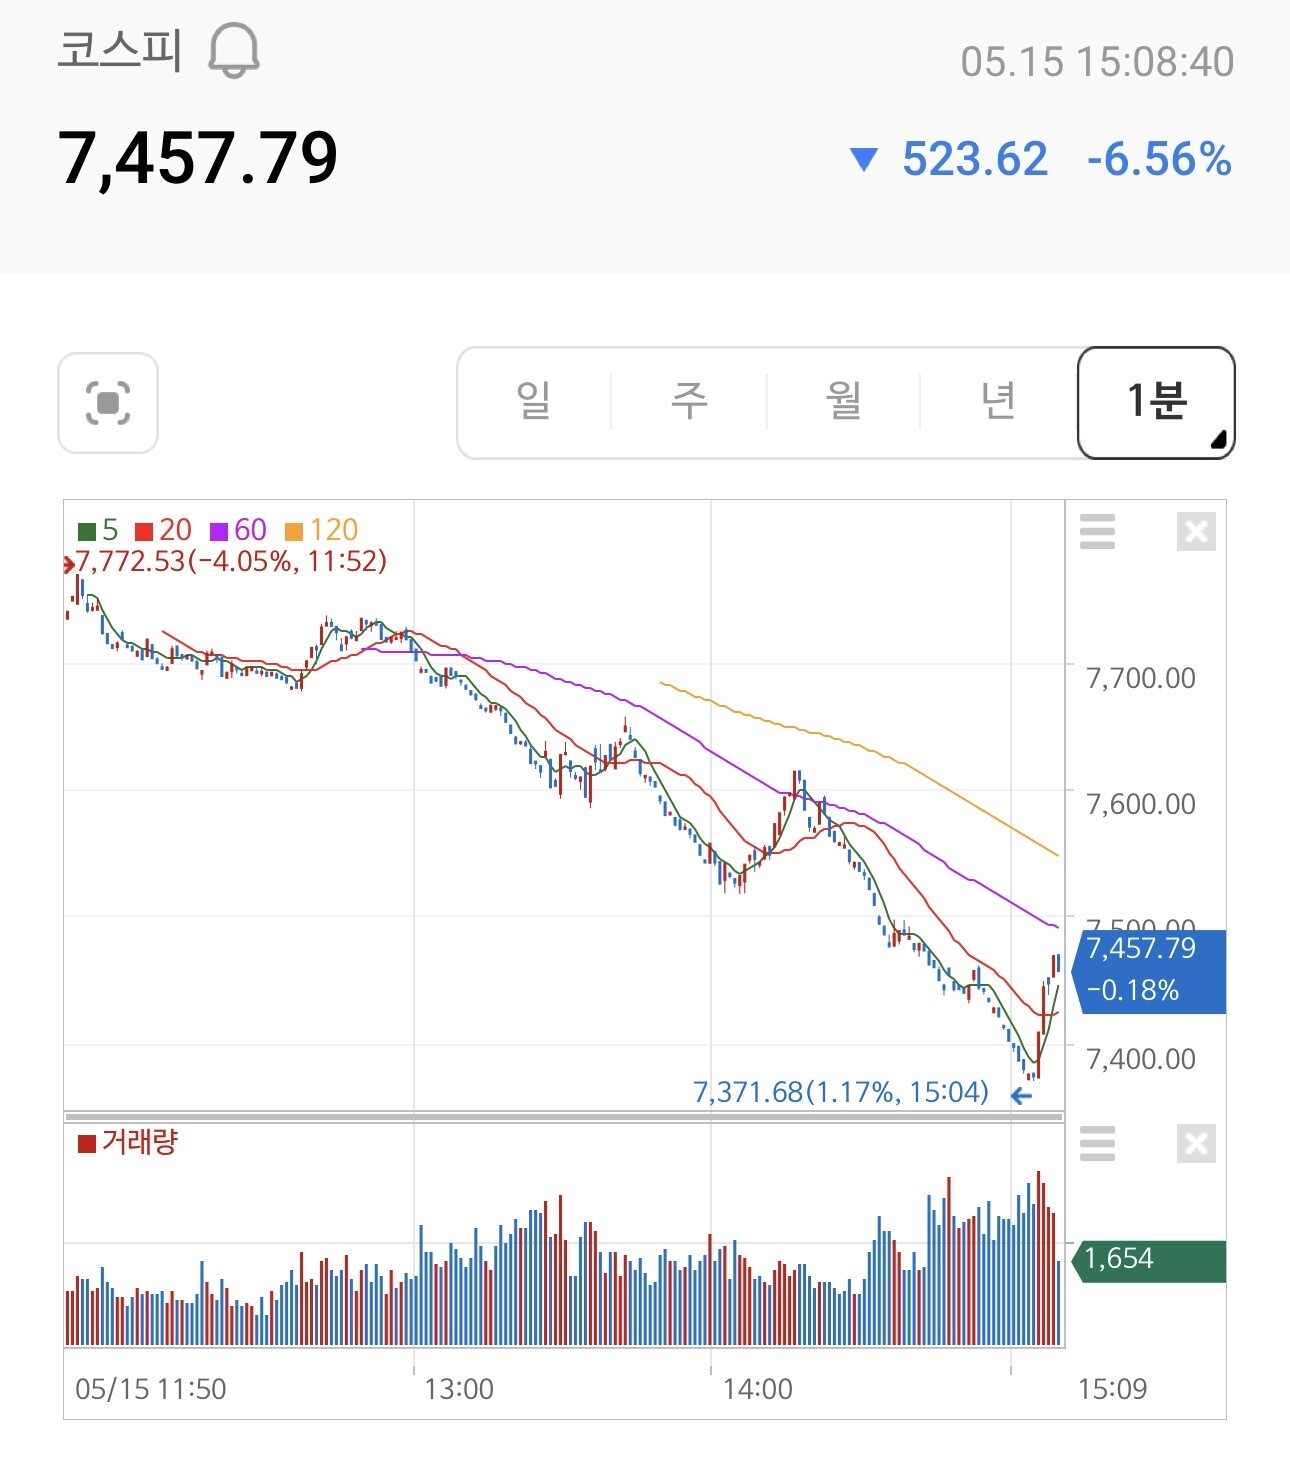Click the current price 7,457.79 axis tag
The width and height of the screenshot is (1290, 1476).
[1148, 971]
